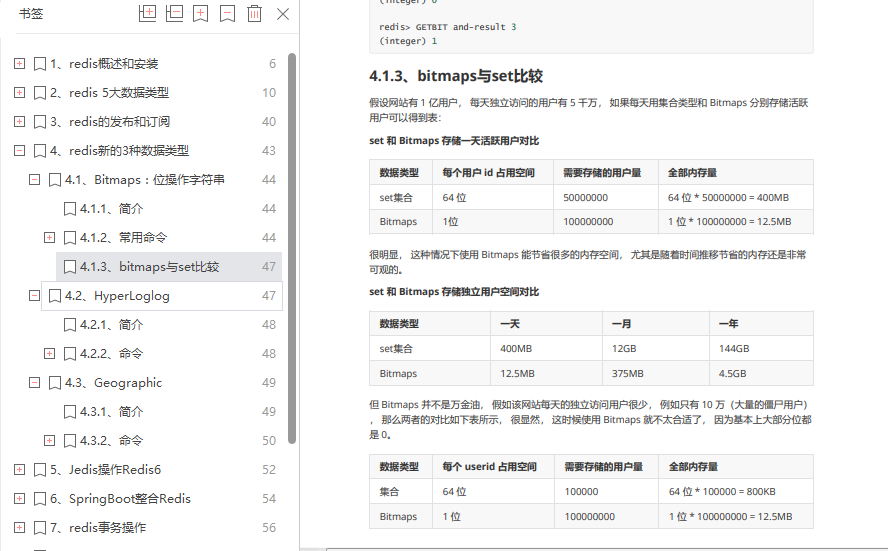Expand the '4.1.2、常用命令' bookmark
This screenshot has height=551, width=888.
(49, 237)
